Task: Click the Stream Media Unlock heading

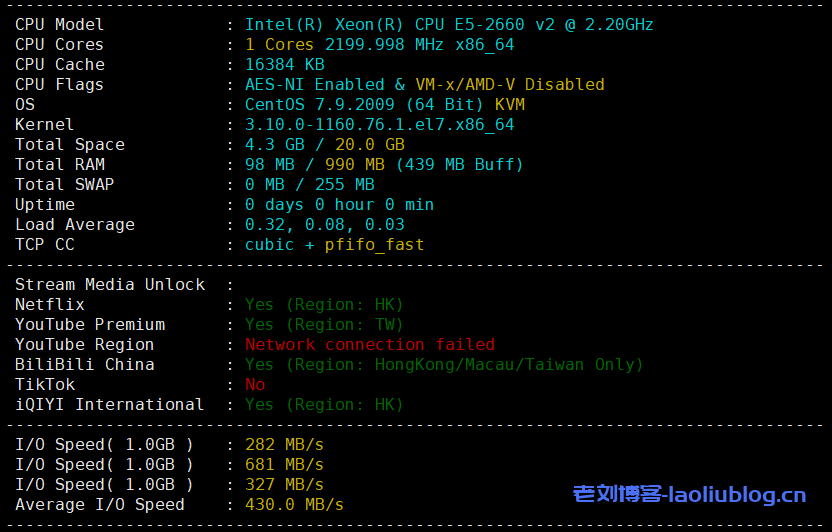Action: click(x=110, y=284)
